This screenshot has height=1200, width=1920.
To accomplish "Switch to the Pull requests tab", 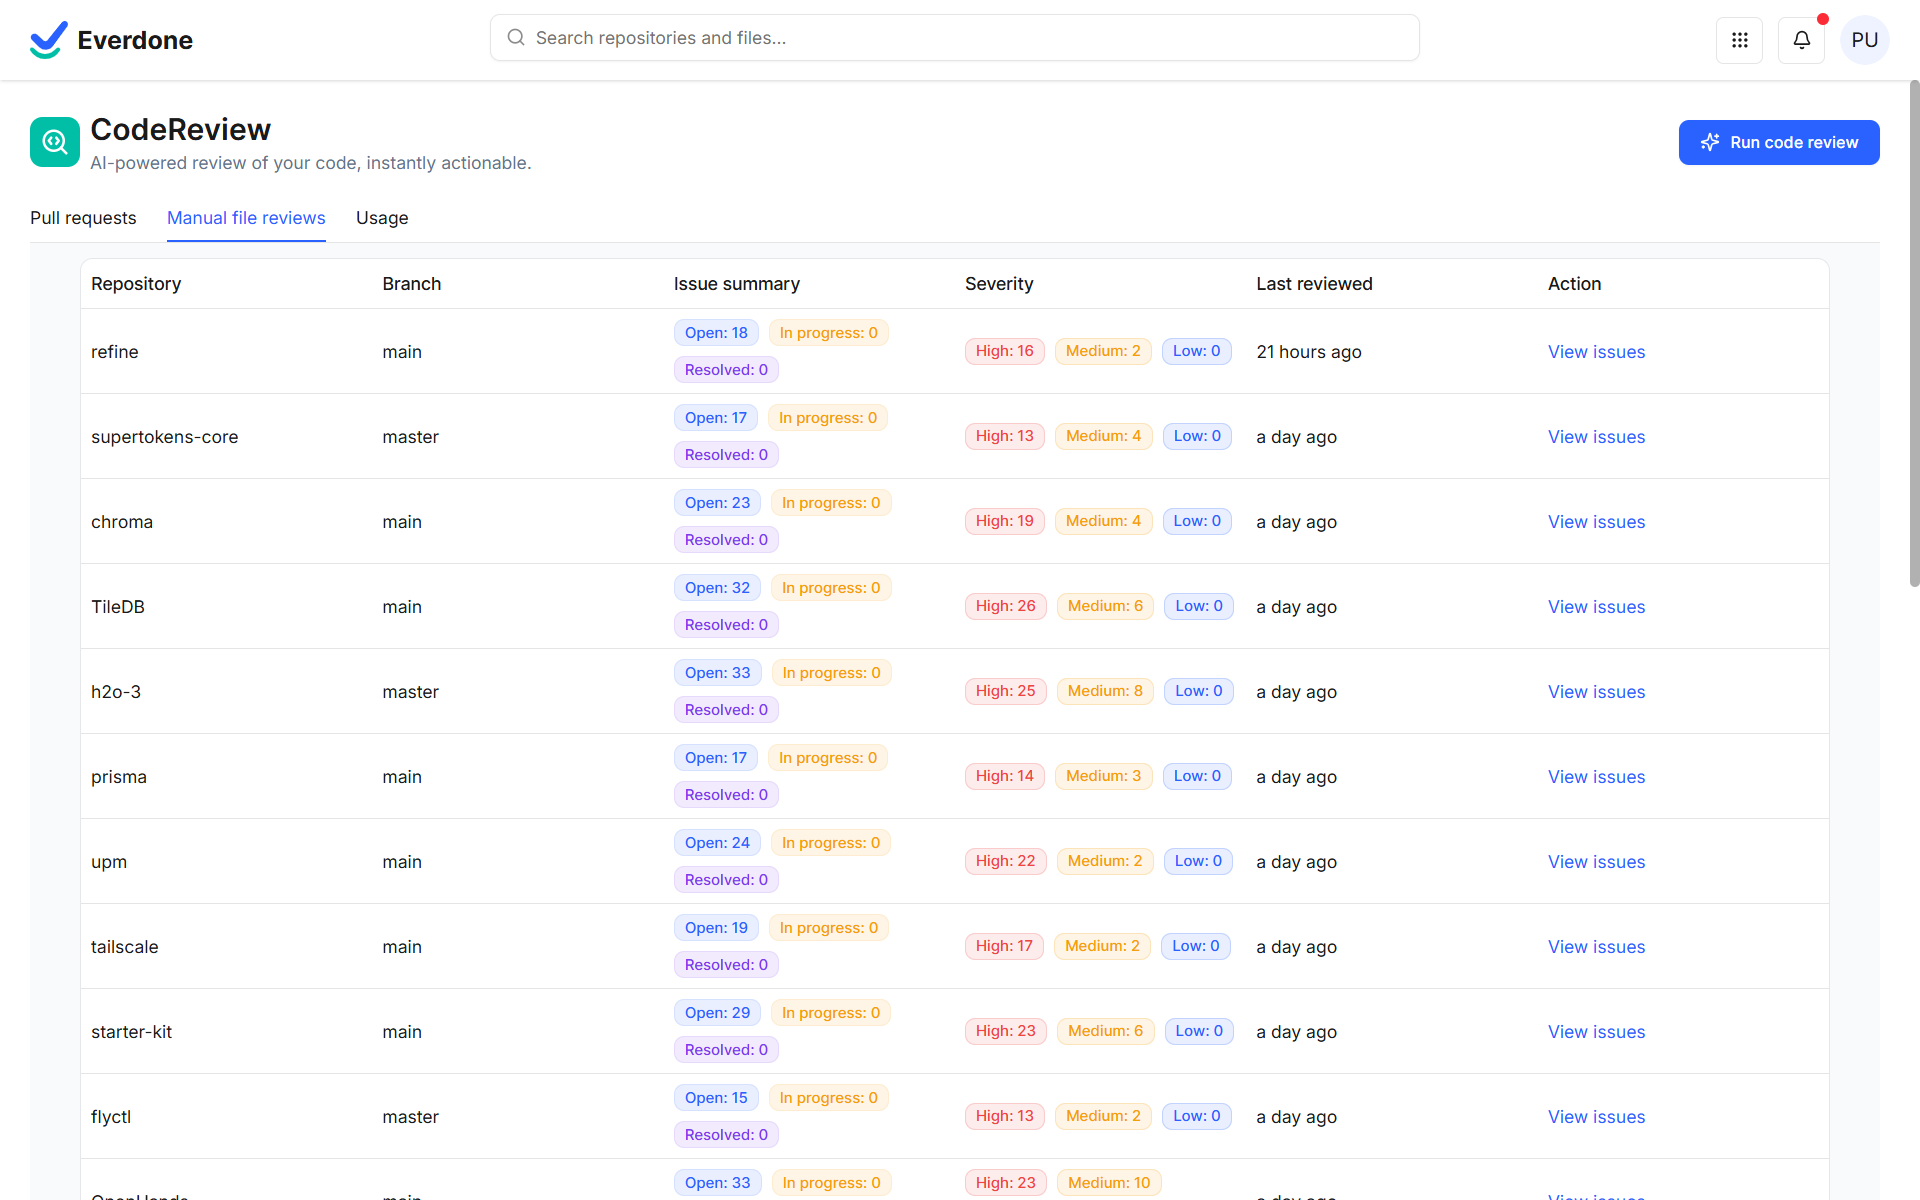I will [x=83, y=218].
